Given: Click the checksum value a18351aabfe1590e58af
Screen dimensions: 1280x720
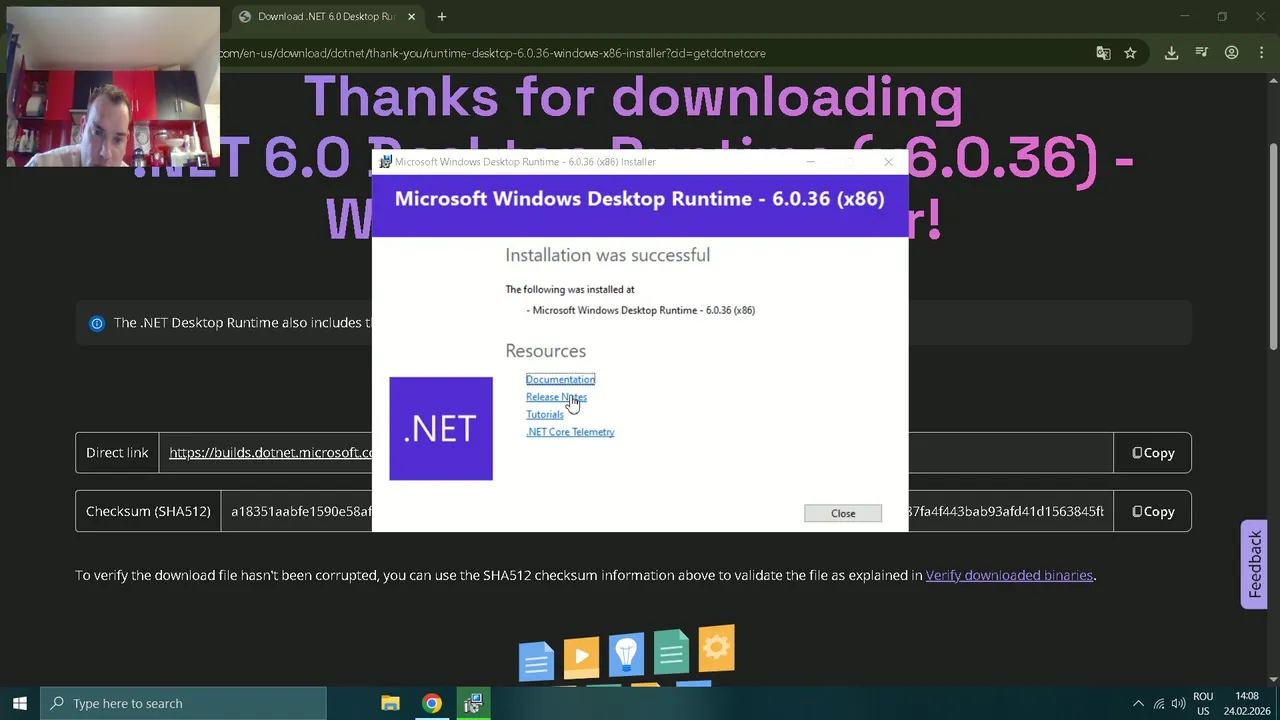Looking at the screenshot, I should [301, 511].
